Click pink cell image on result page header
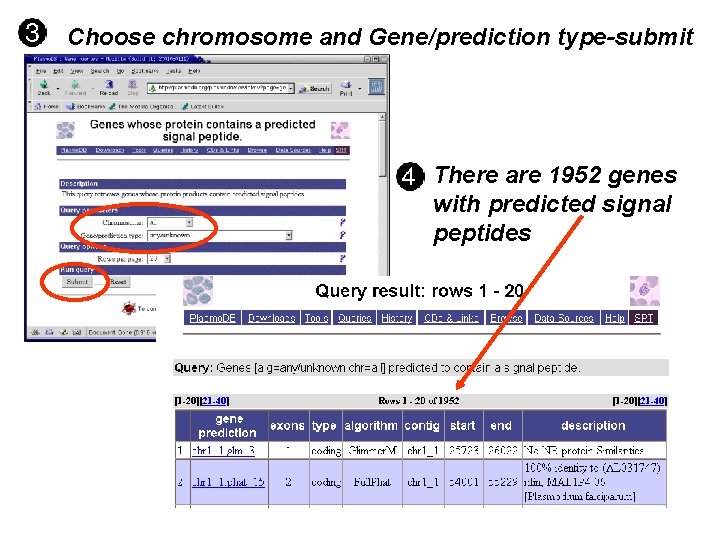The image size is (720, 540). click(x=645, y=291)
